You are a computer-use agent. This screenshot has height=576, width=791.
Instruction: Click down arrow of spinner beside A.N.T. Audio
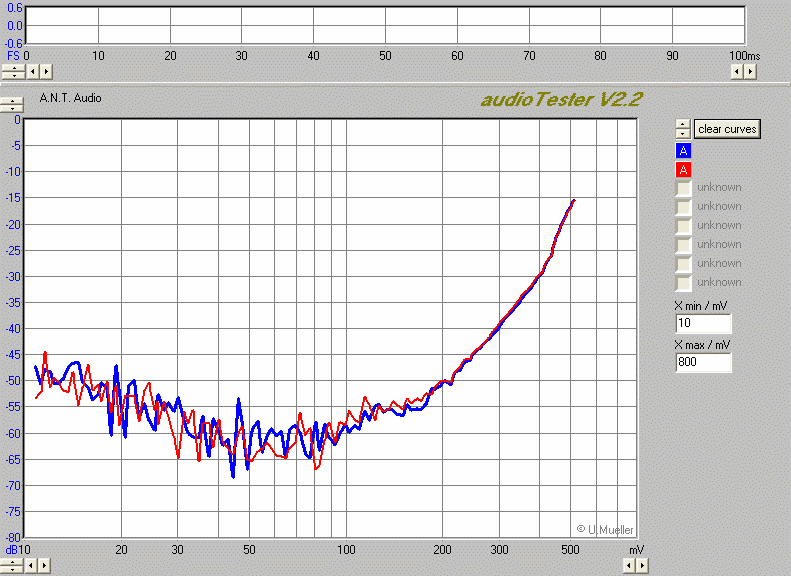(x=12, y=108)
